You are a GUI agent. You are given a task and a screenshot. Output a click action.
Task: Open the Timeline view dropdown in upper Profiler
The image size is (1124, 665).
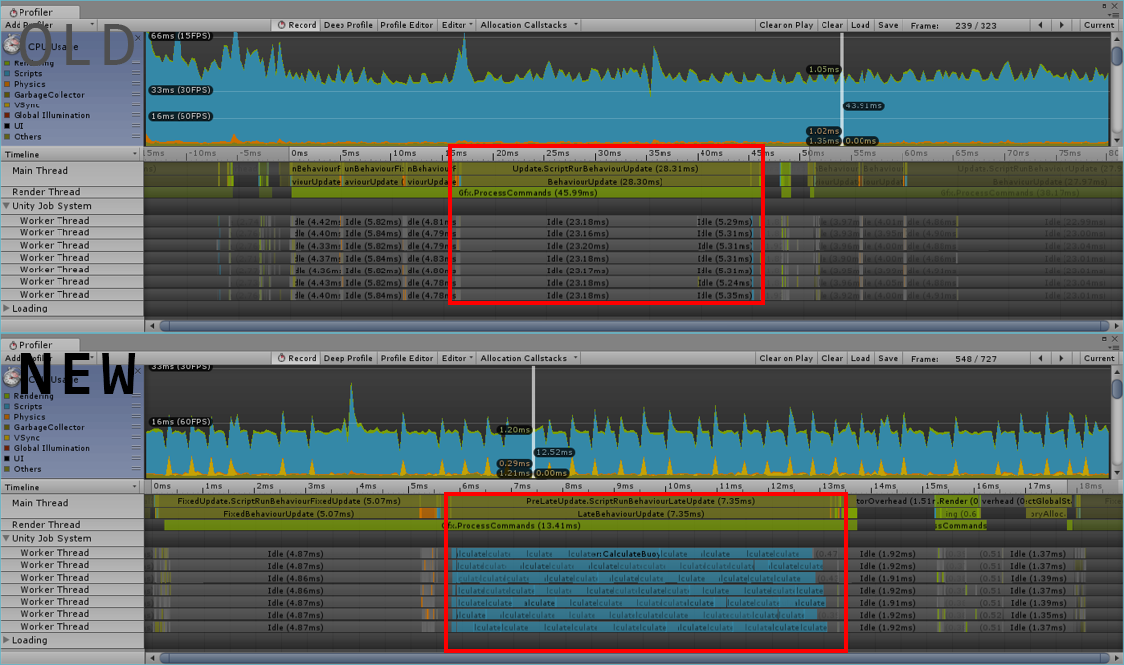point(70,154)
